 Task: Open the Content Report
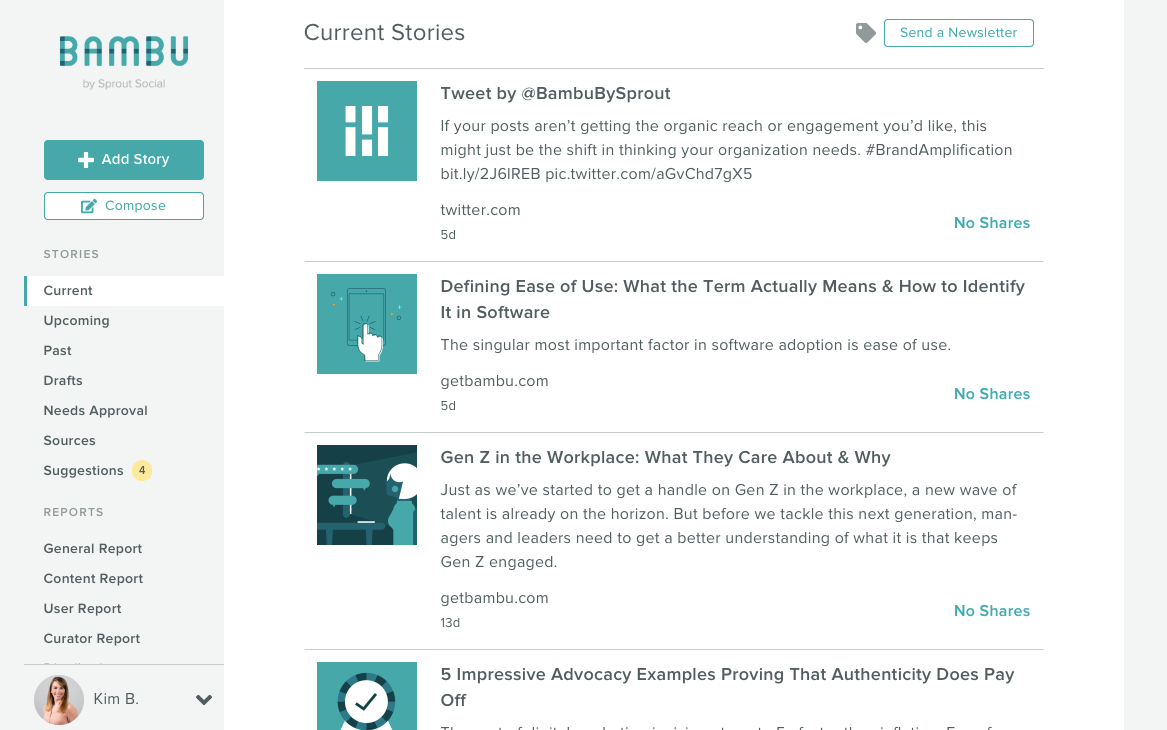click(93, 578)
